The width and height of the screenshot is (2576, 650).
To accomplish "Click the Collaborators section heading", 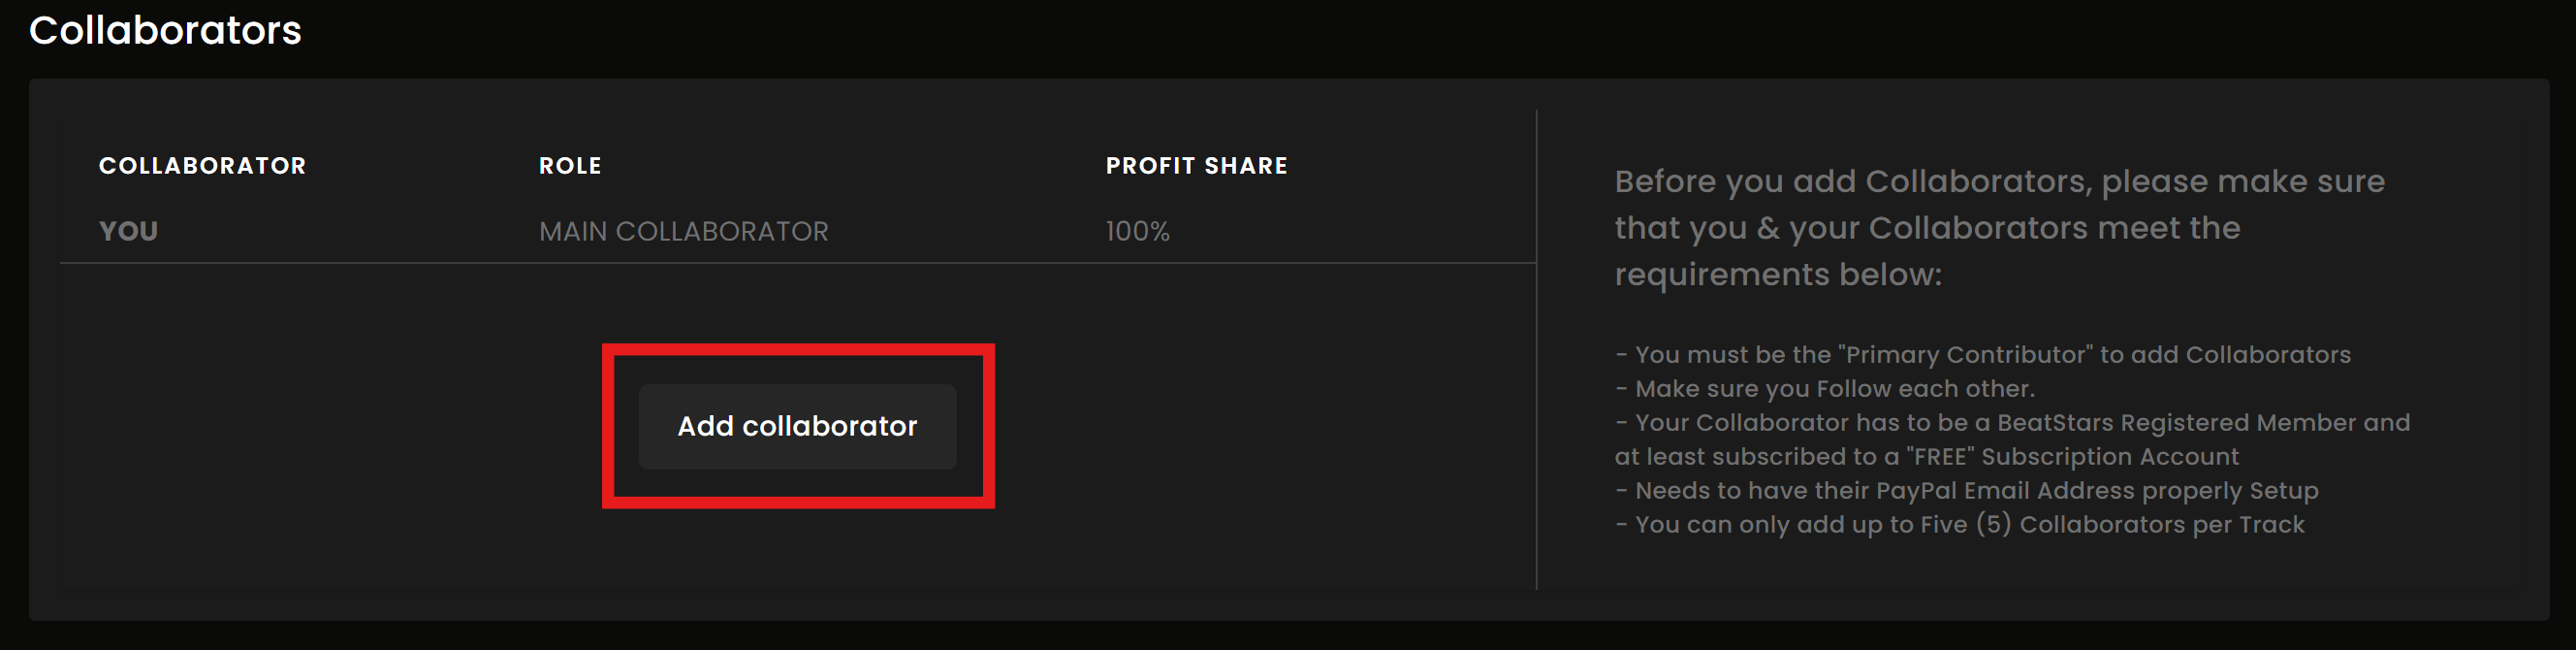I will tap(165, 30).
